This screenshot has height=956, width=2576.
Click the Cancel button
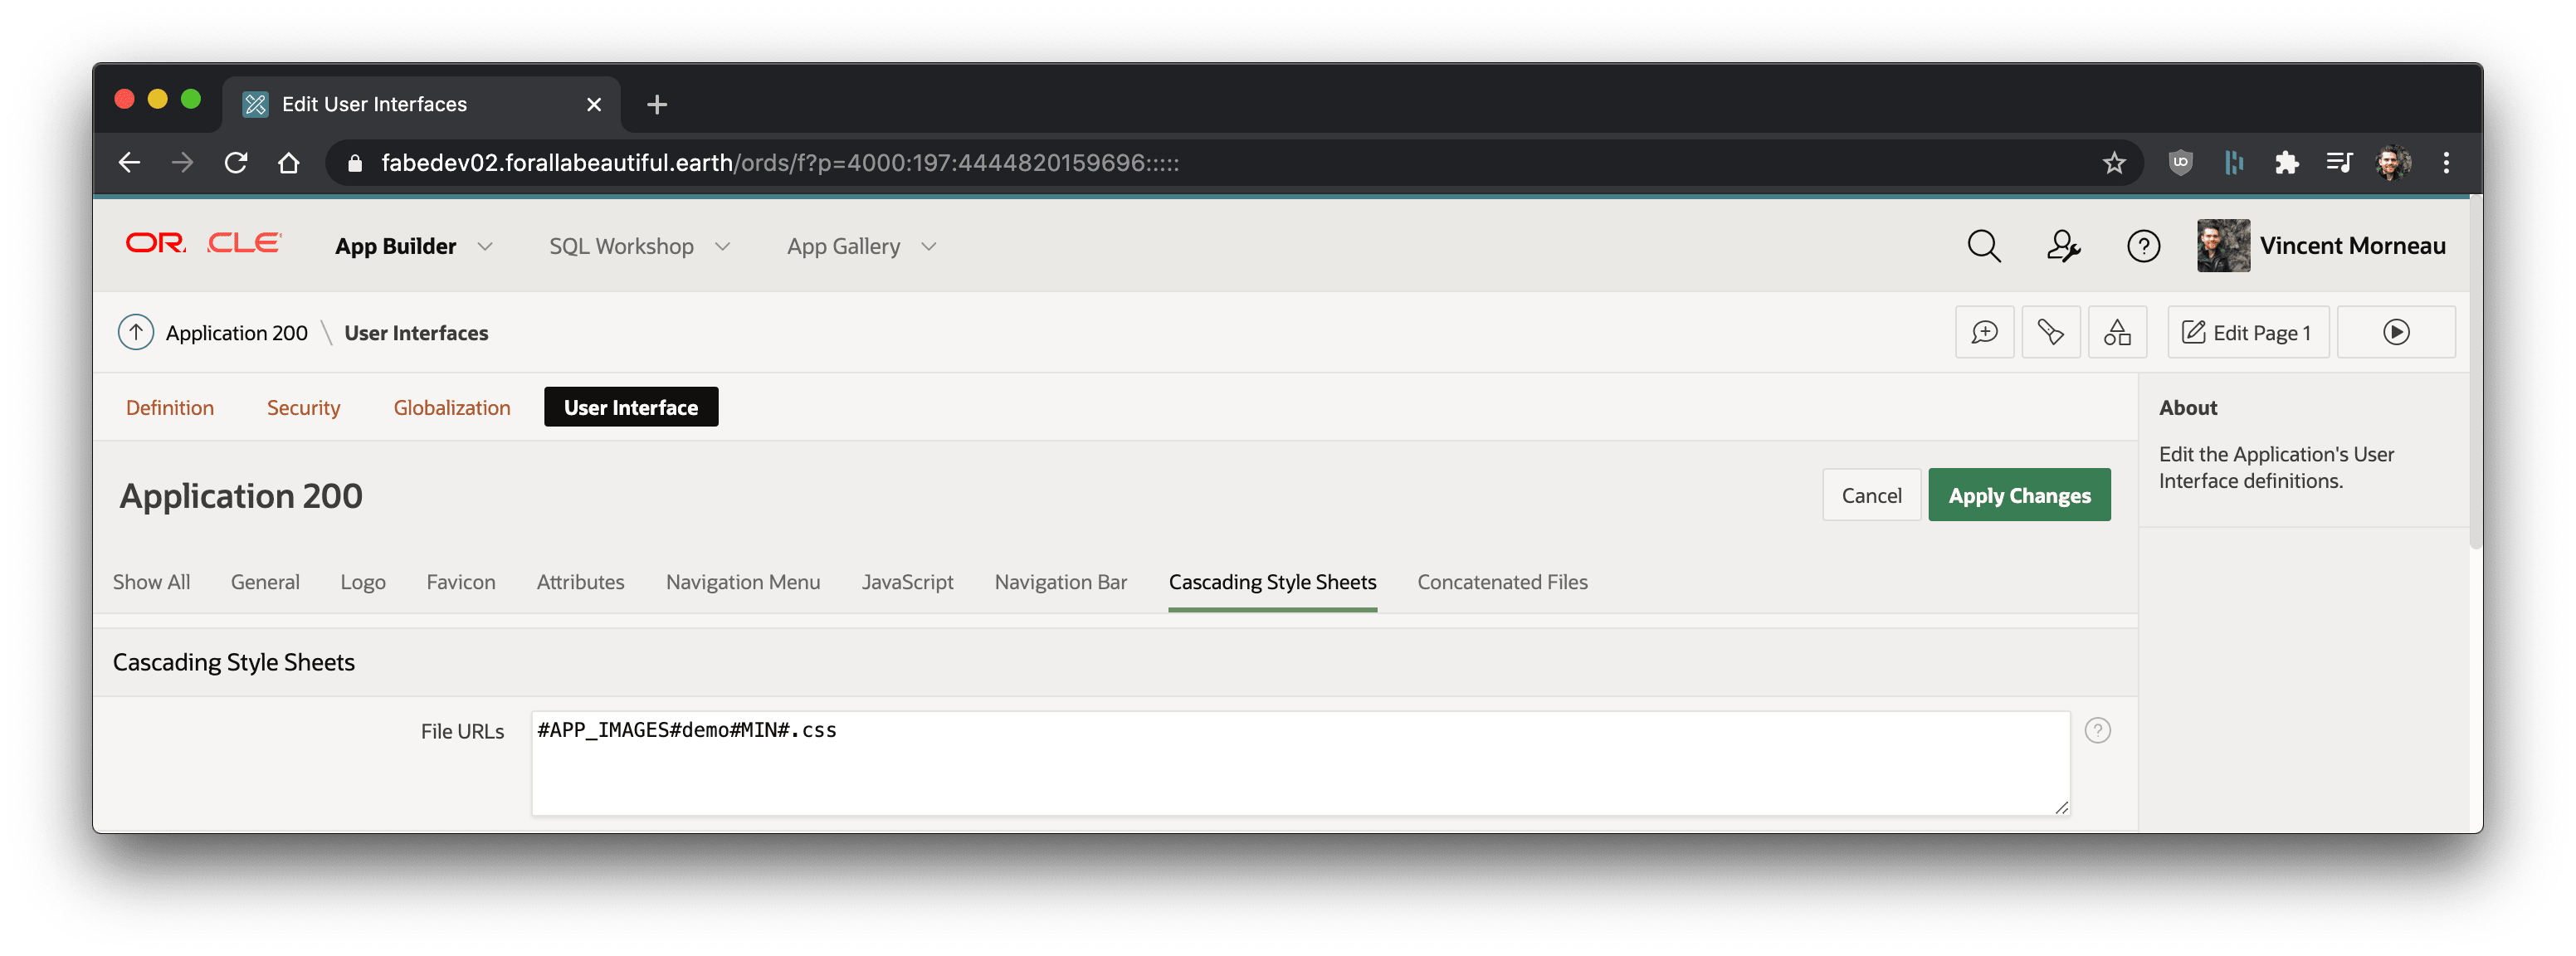click(1871, 493)
